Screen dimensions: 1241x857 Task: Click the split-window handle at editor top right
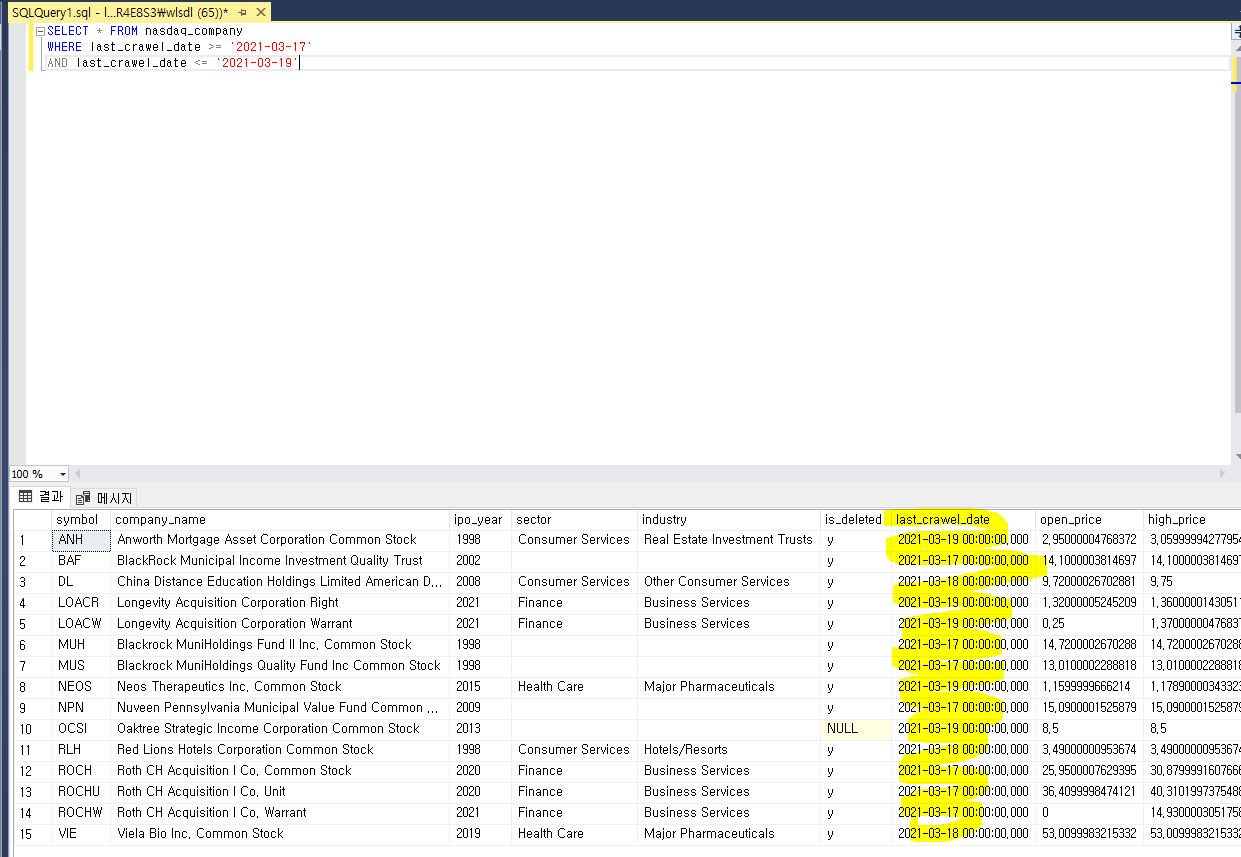(1236, 31)
